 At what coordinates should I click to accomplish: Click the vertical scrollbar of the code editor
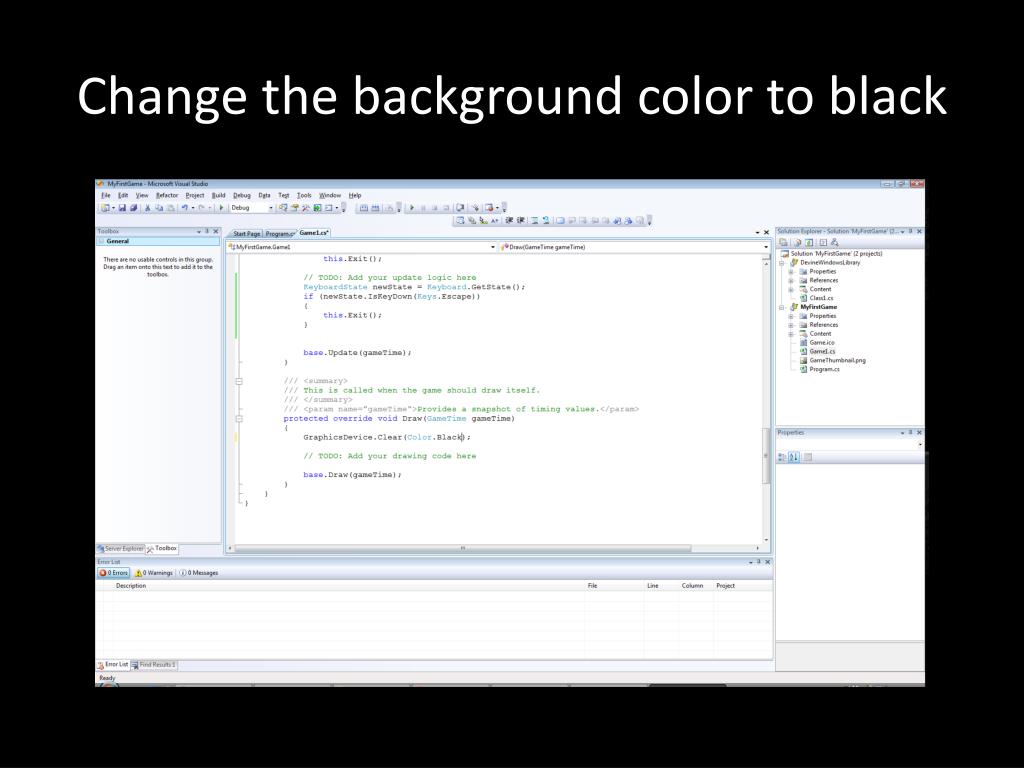point(766,455)
